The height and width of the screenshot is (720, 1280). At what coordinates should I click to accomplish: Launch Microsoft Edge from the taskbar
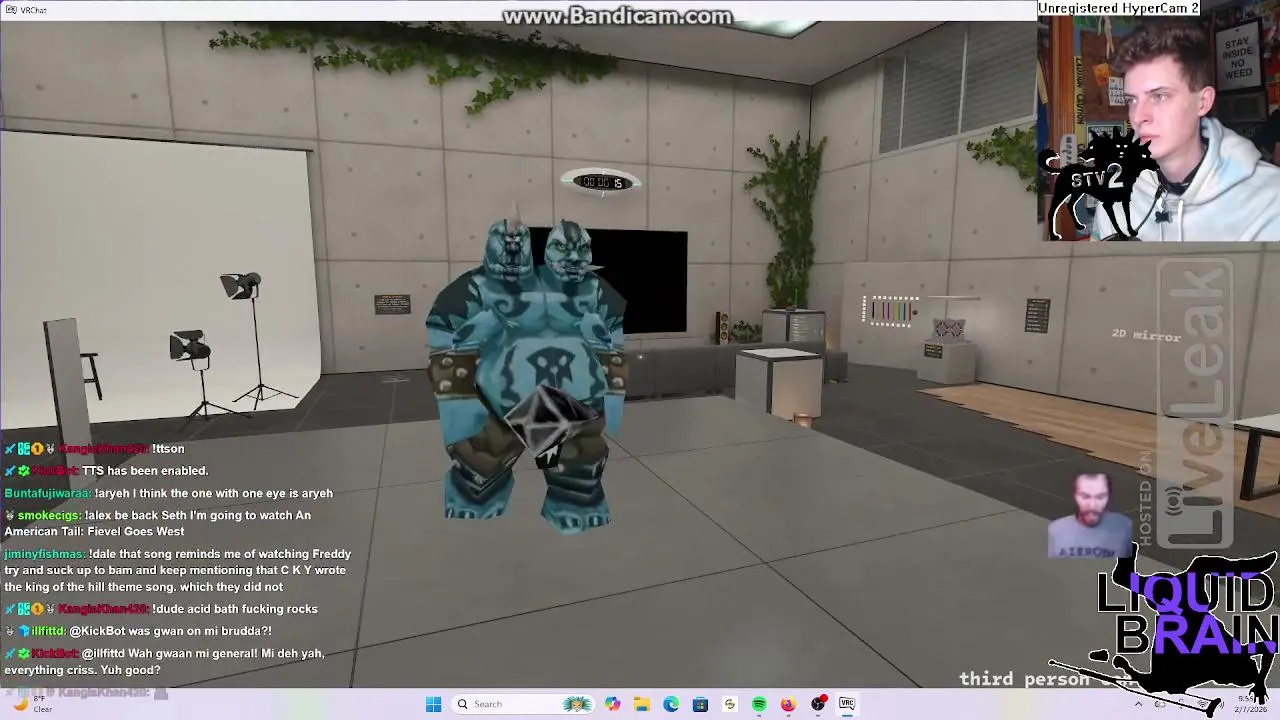(x=671, y=704)
